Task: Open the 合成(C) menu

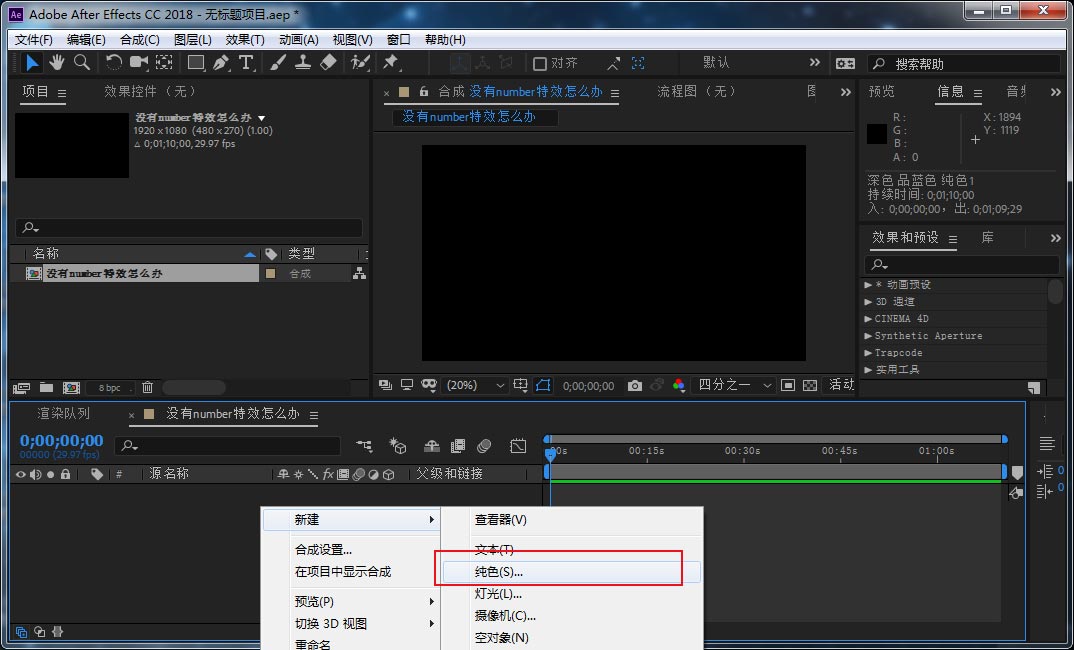Action: point(139,39)
